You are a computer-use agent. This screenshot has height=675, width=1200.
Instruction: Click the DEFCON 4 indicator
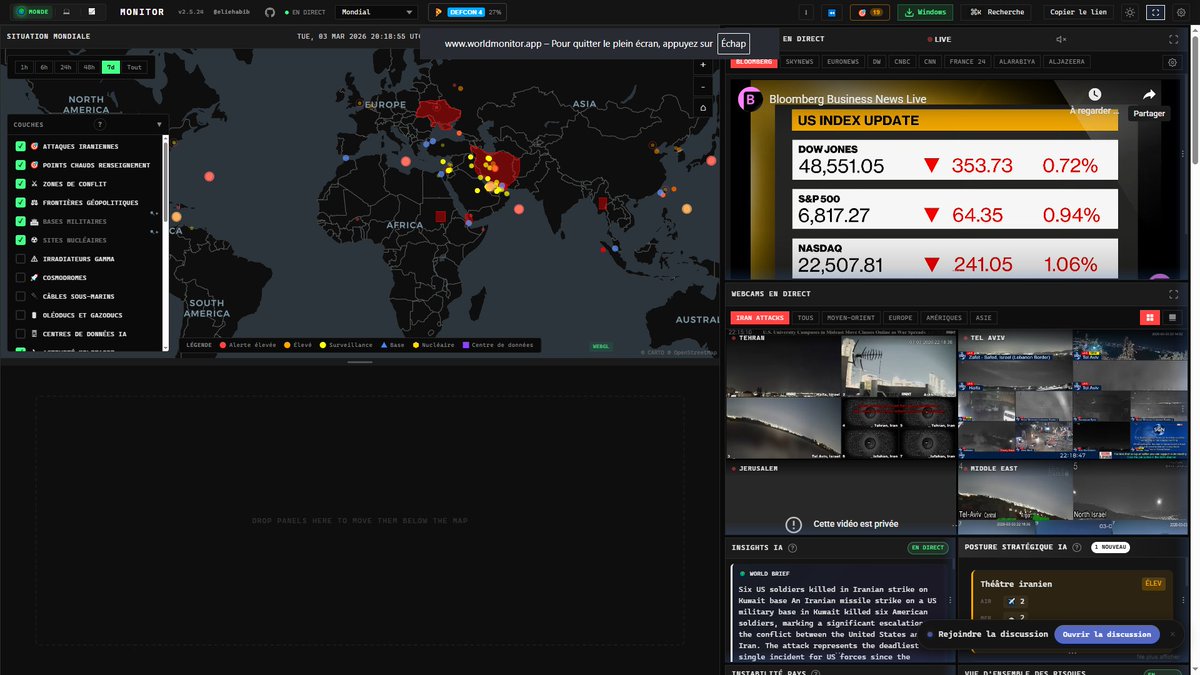click(x=468, y=12)
